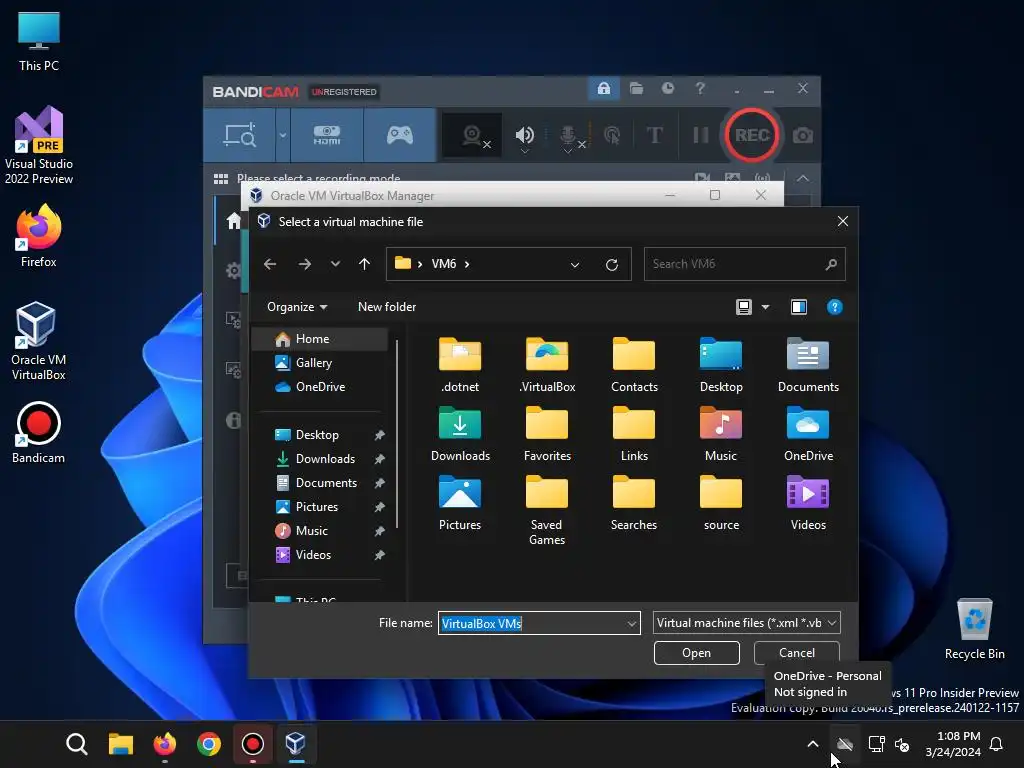Image resolution: width=1024 pixels, height=768 pixels.
Task: Toggle Bandicam speaker sound icon
Action: coord(524,136)
